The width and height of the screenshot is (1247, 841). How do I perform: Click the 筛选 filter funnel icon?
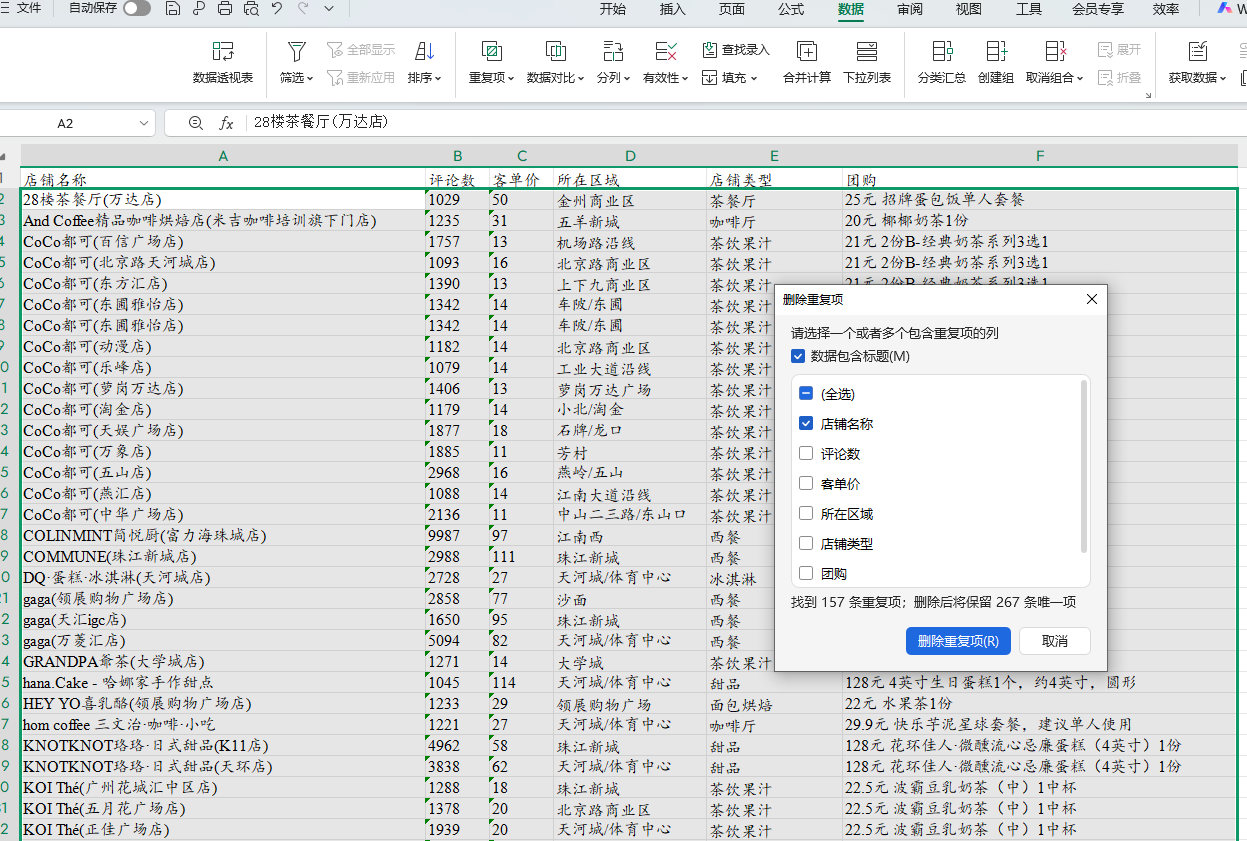296,52
